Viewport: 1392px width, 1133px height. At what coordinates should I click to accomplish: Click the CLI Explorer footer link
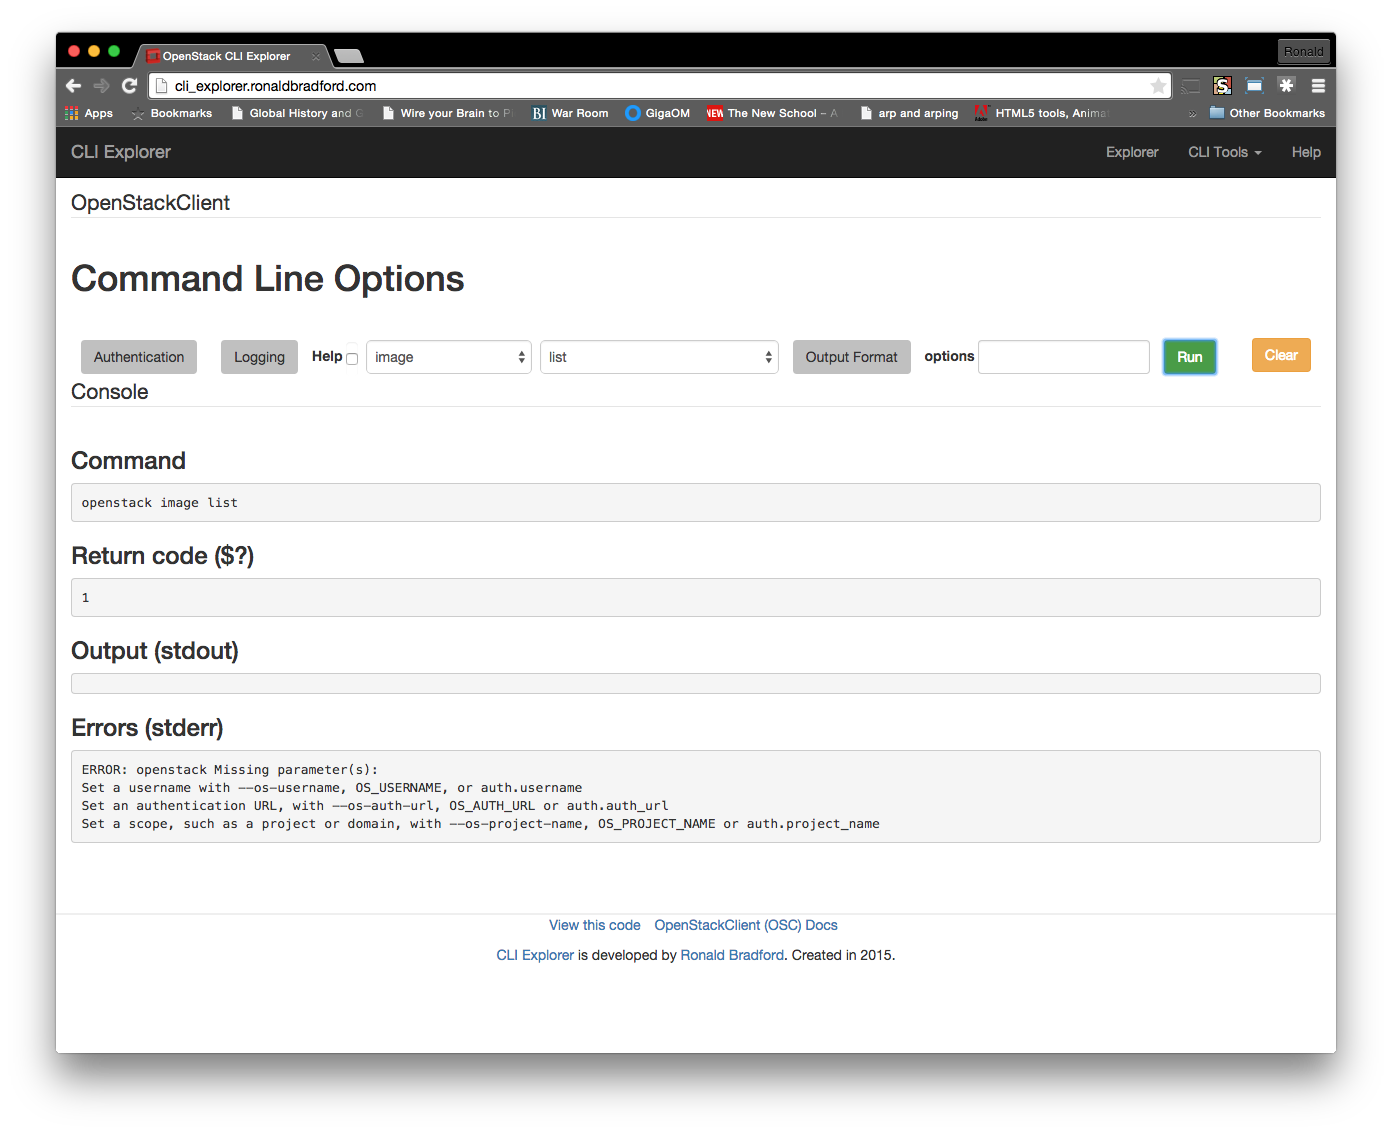(x=535, y=955)
